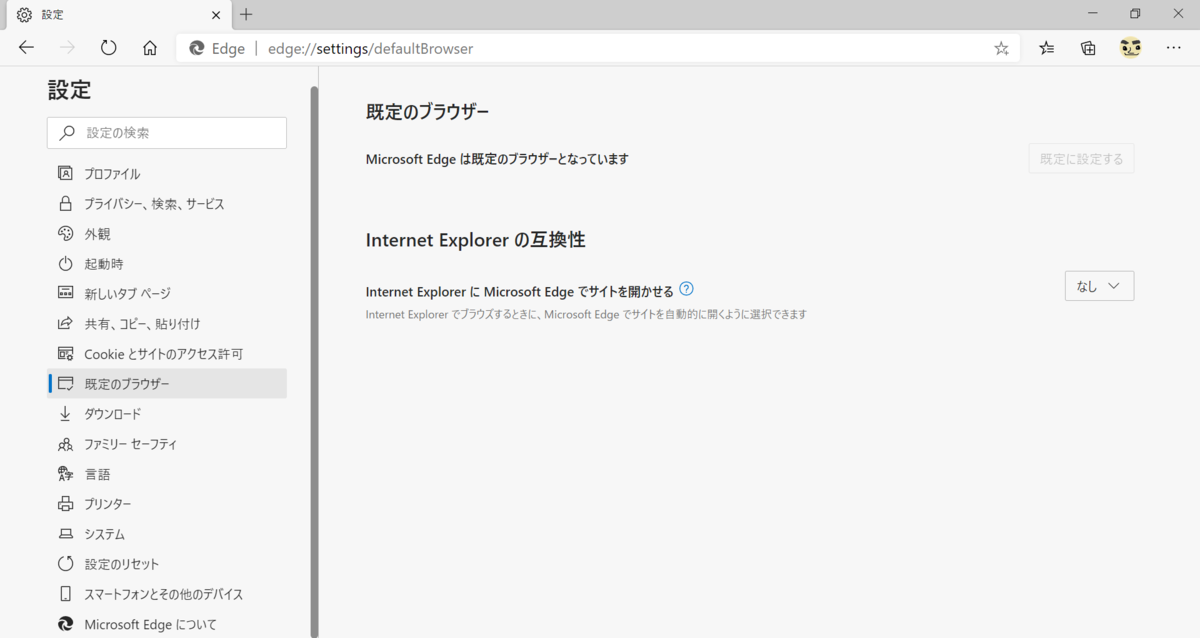Click the address bar URL
1200x638 pixels.
[370, 48]
